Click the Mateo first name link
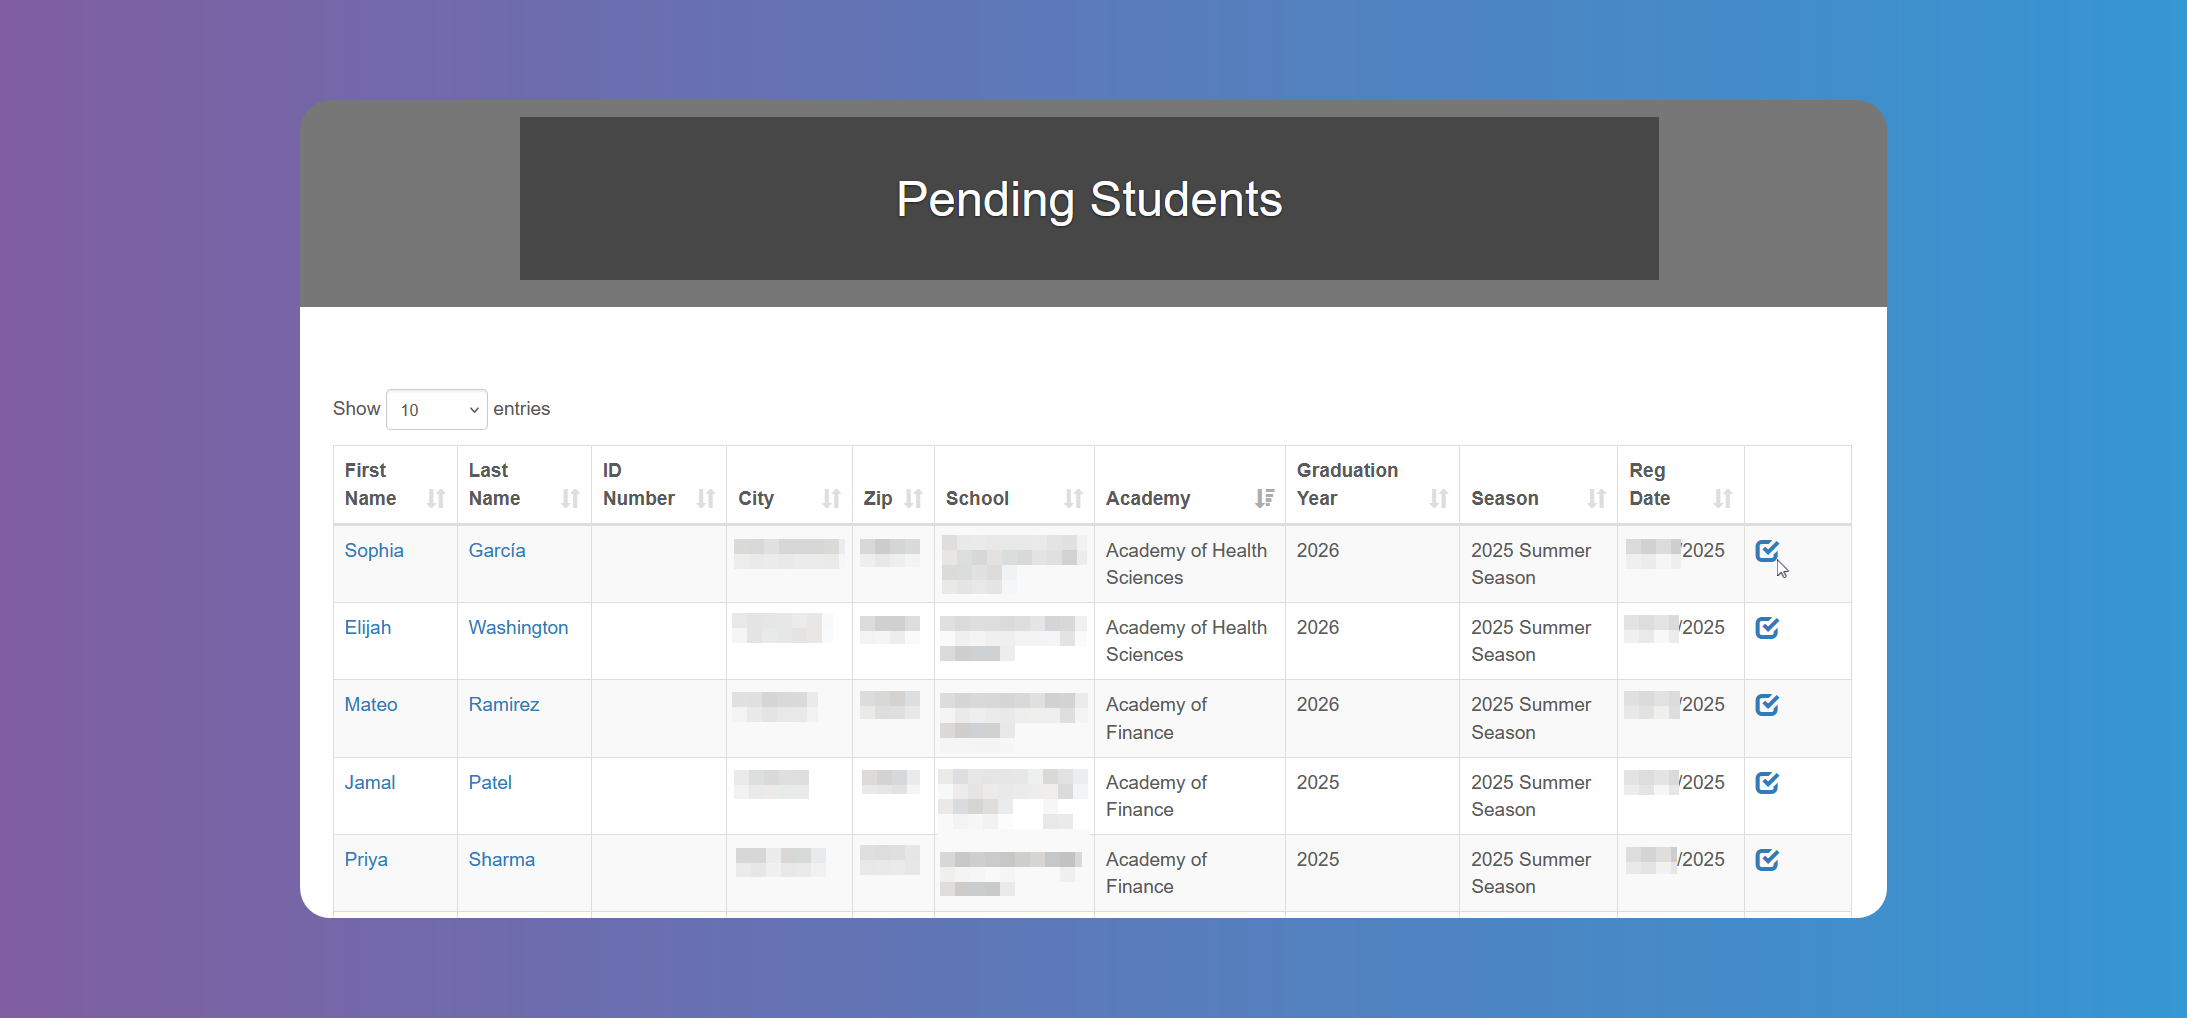 pos(371,704)
